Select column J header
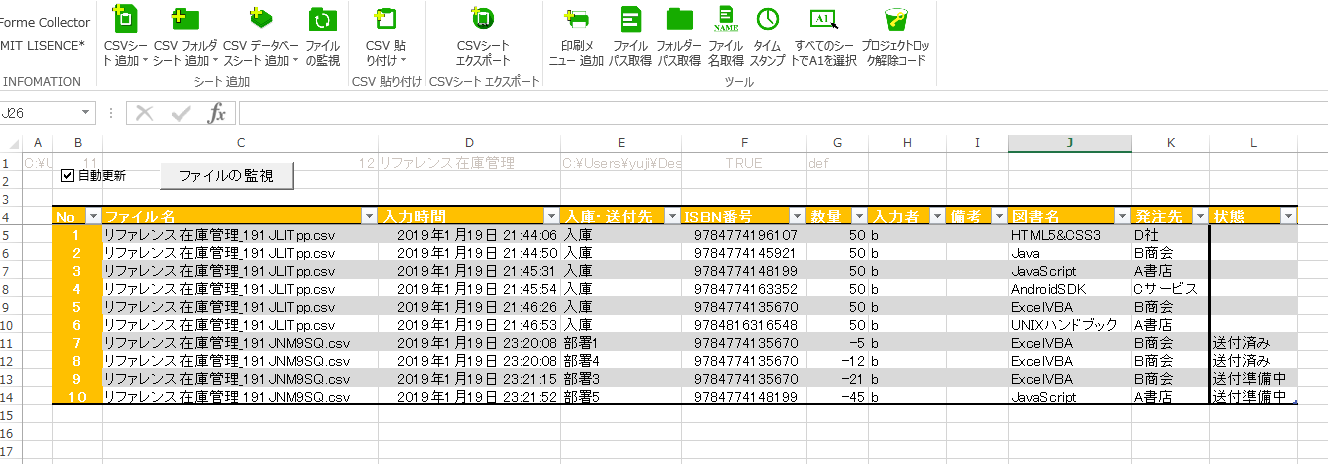 [x=1069, y=143]
